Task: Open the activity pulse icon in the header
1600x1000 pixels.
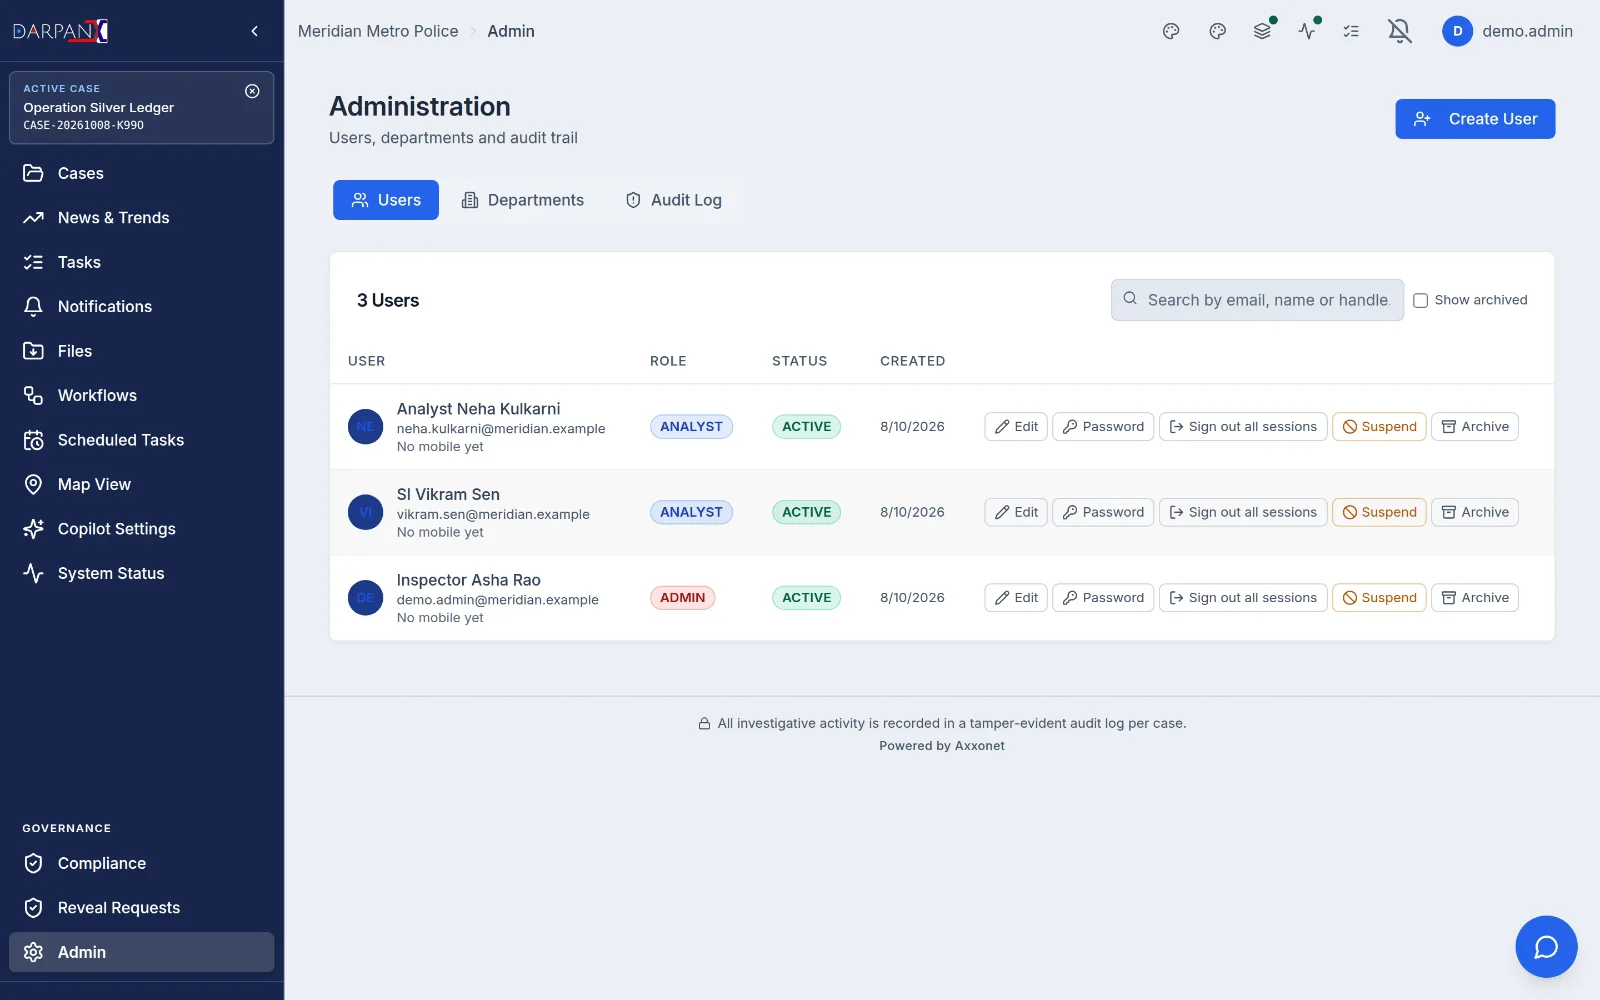Action: pyautogui.click(x=1307, y=31)
